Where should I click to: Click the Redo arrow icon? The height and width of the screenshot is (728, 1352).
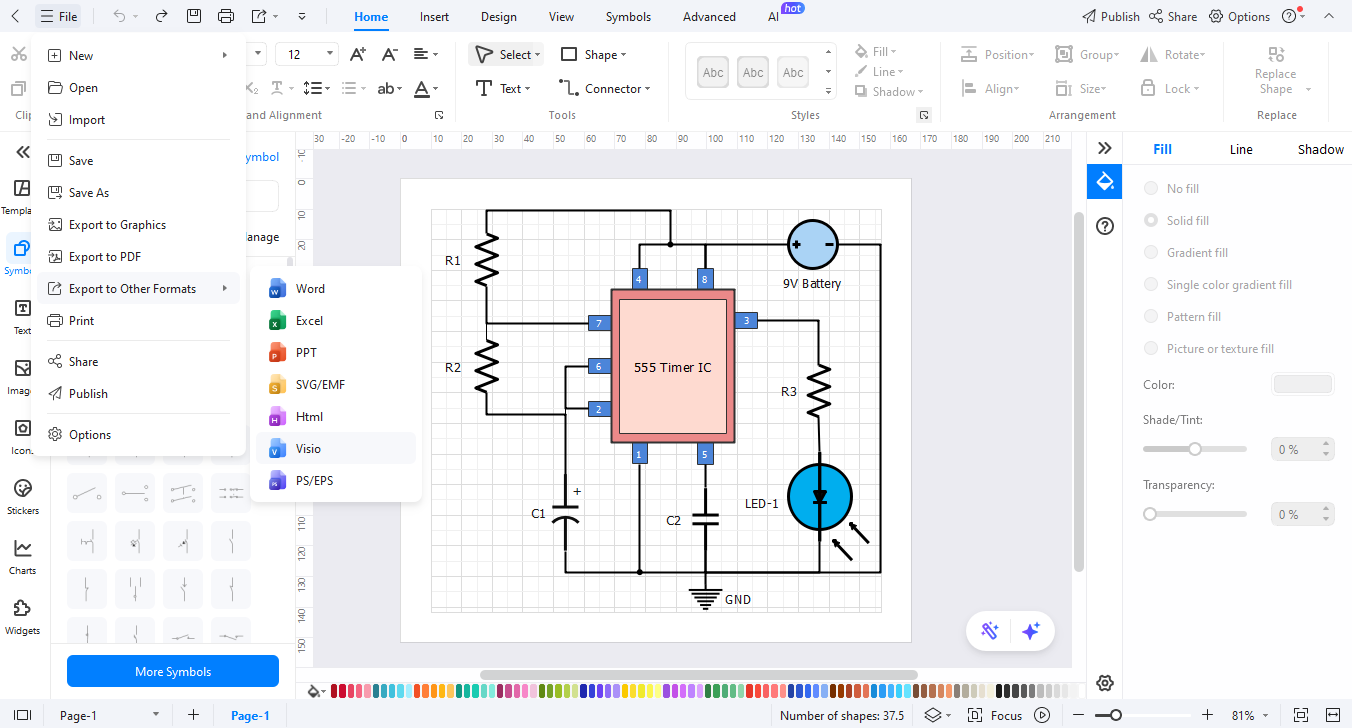pos(162,16)
